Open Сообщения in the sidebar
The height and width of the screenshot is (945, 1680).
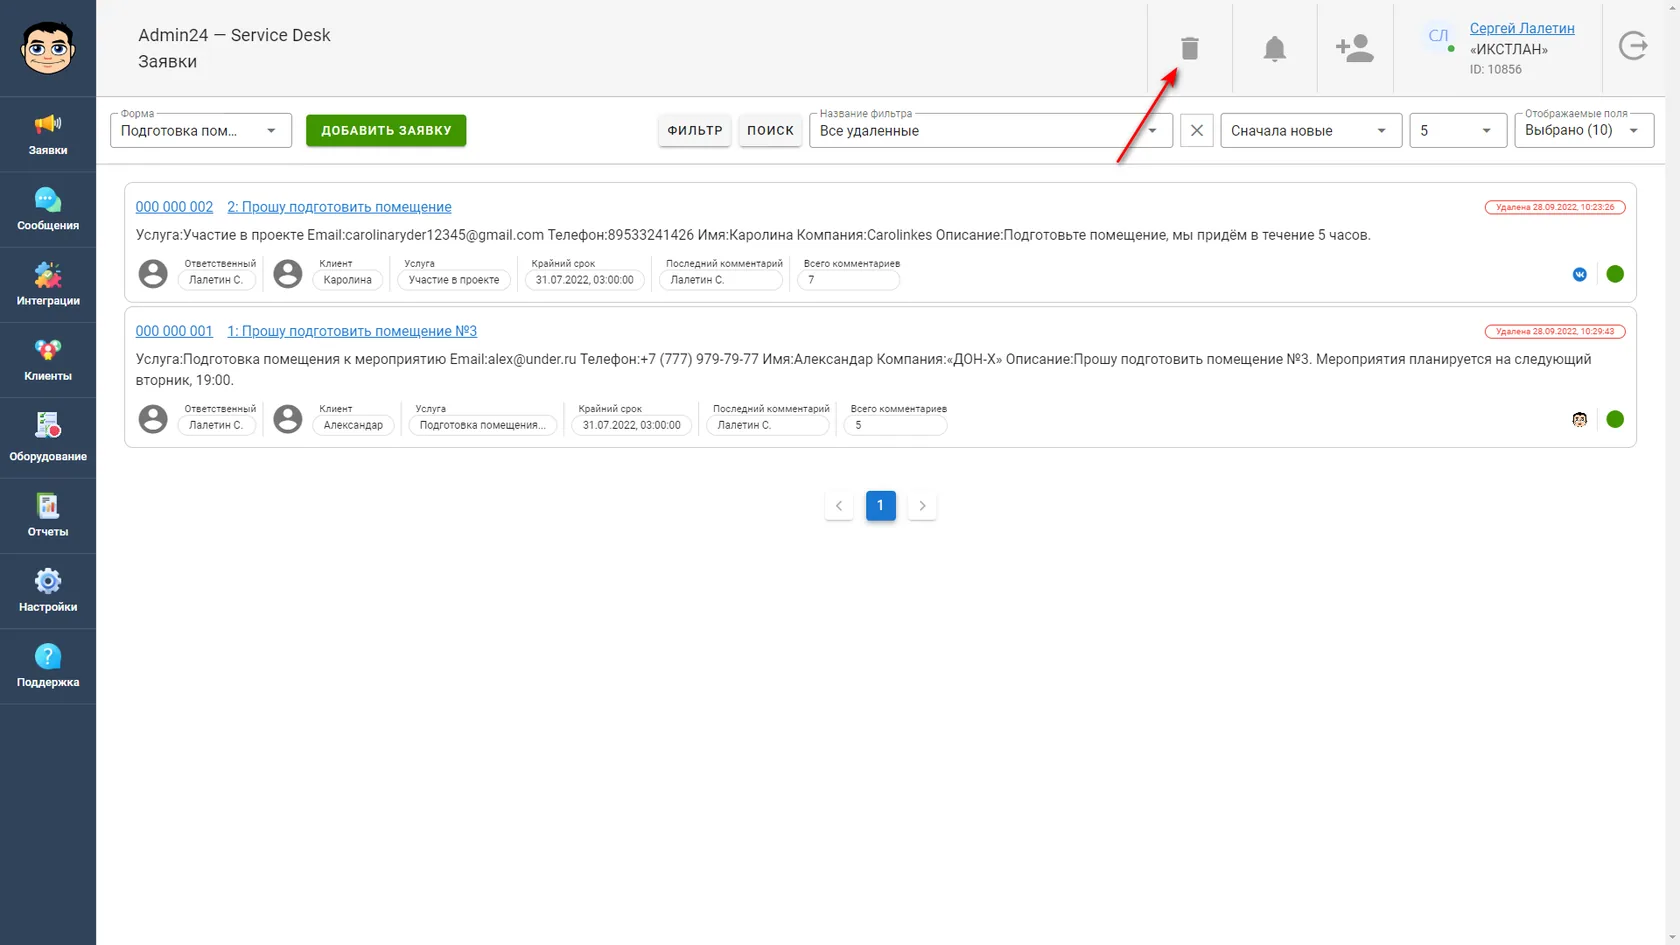point(48,210)
